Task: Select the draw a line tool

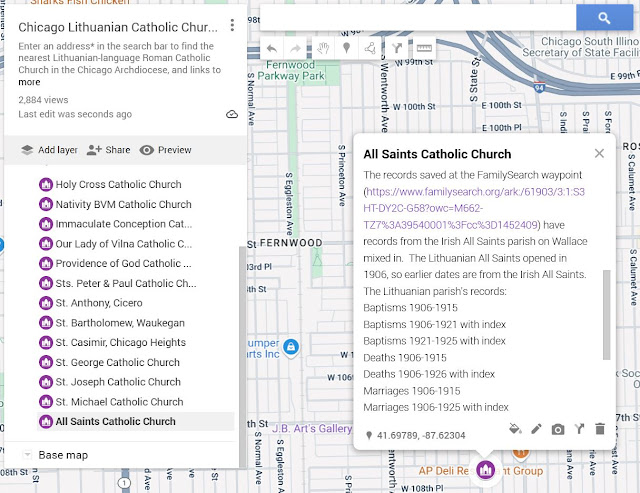Action: (x=370, y=49)
